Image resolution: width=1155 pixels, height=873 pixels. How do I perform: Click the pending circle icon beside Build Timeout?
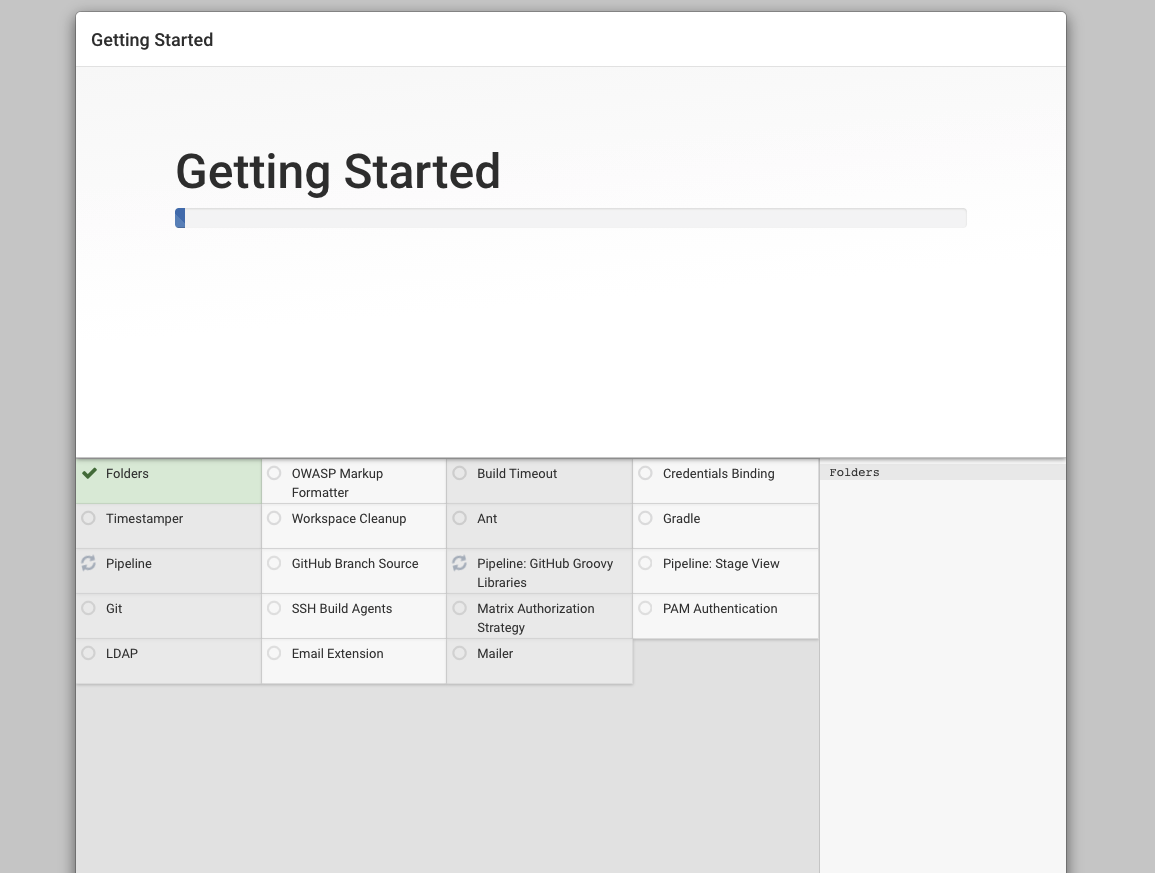coord(460,473)
